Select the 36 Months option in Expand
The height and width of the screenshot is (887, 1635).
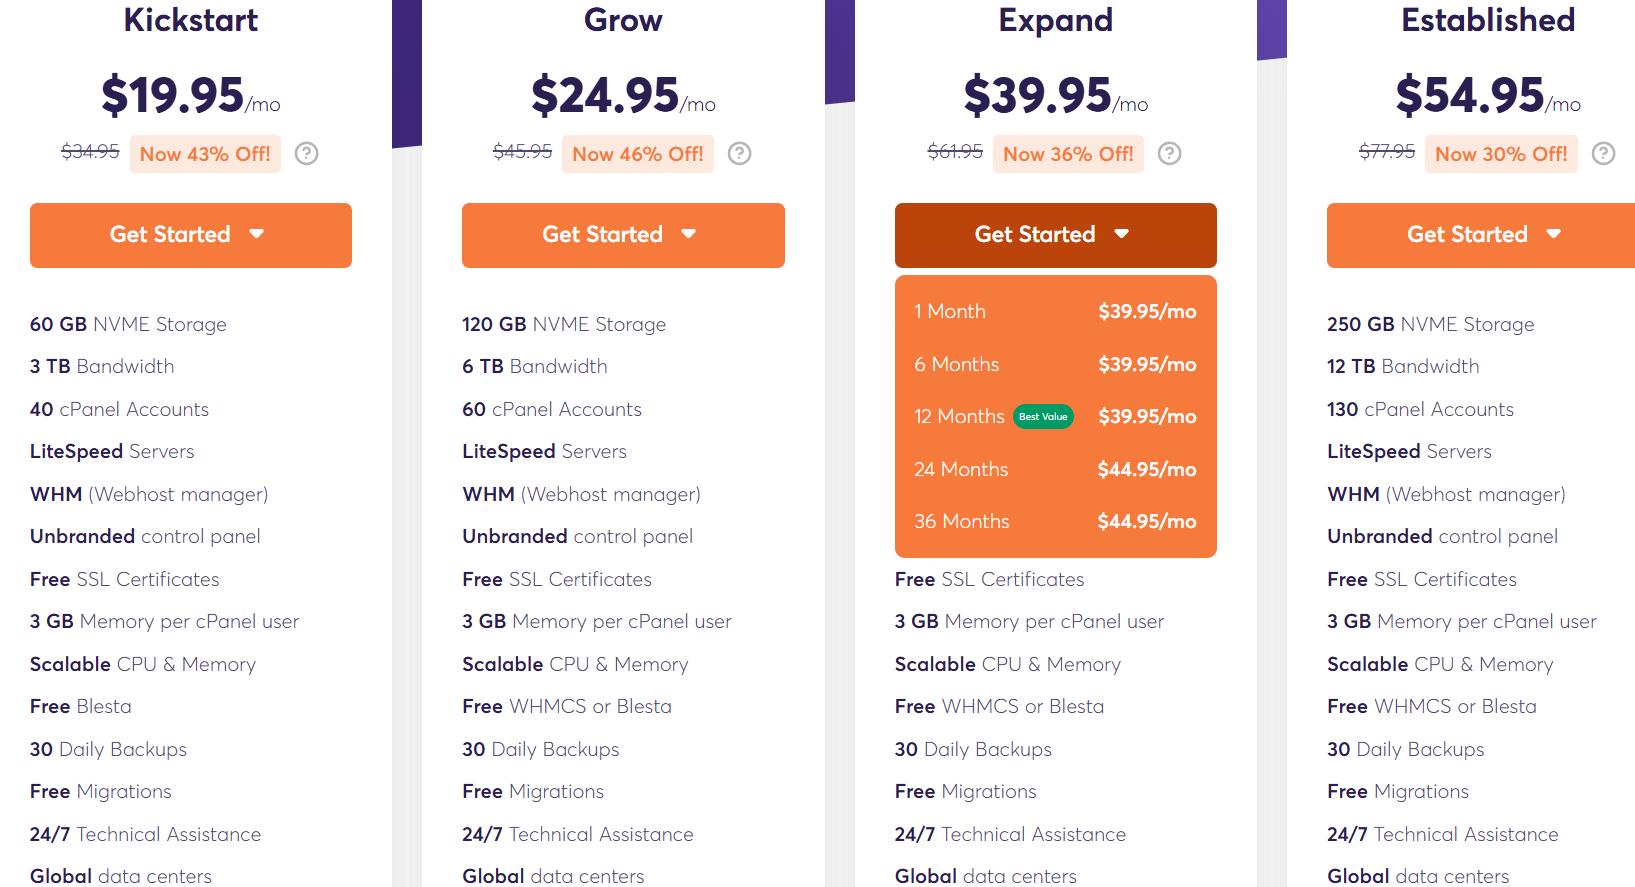[1055, 520]
